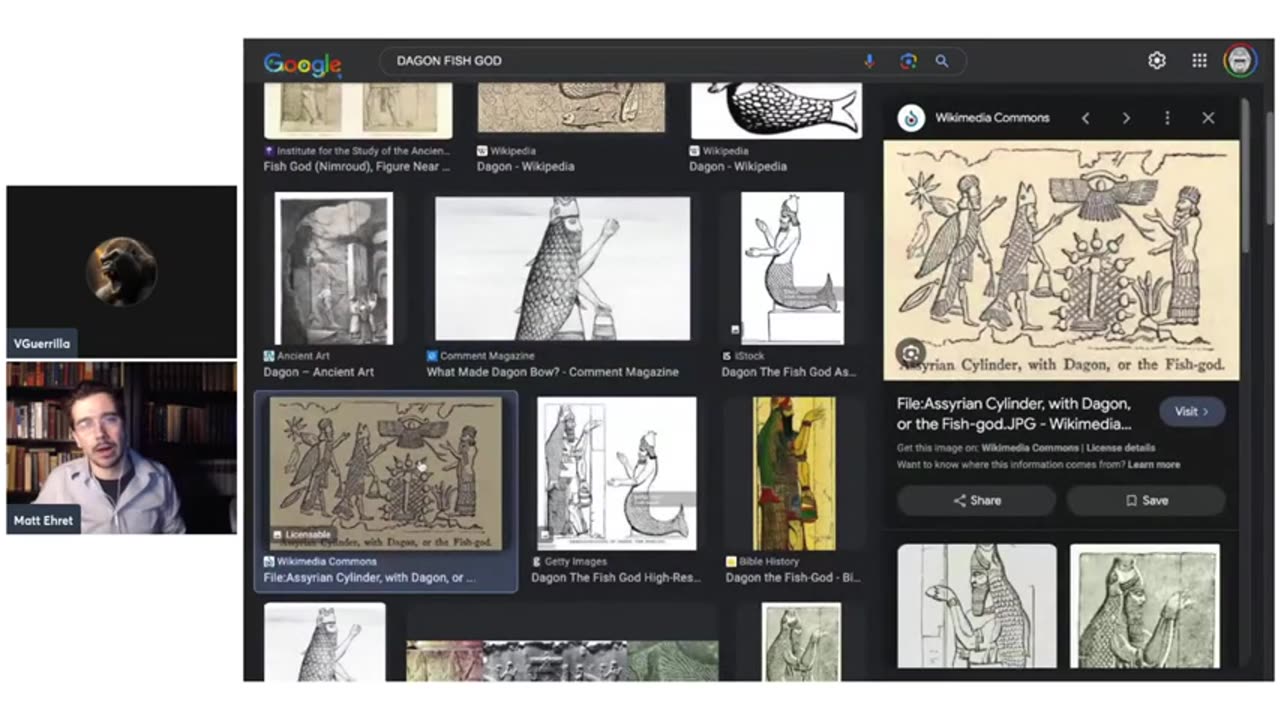Open the second related image of the fish-scale relief
Image resolution: width=1280 pixels, height=720 pixels.
point(1145,606)
